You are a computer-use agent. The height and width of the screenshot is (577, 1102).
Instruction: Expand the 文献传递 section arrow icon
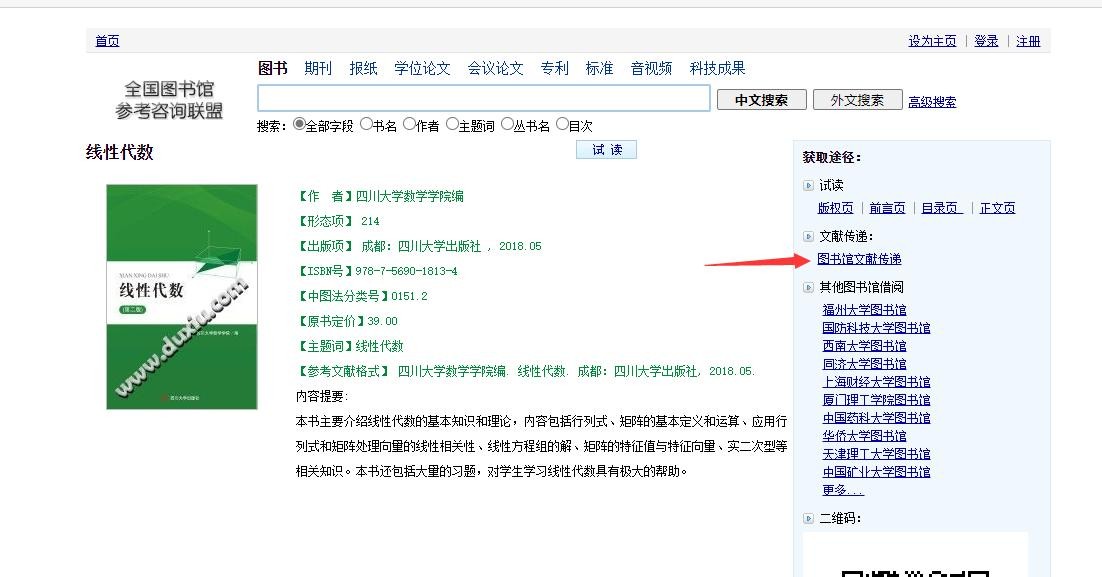tap(809, 236)
